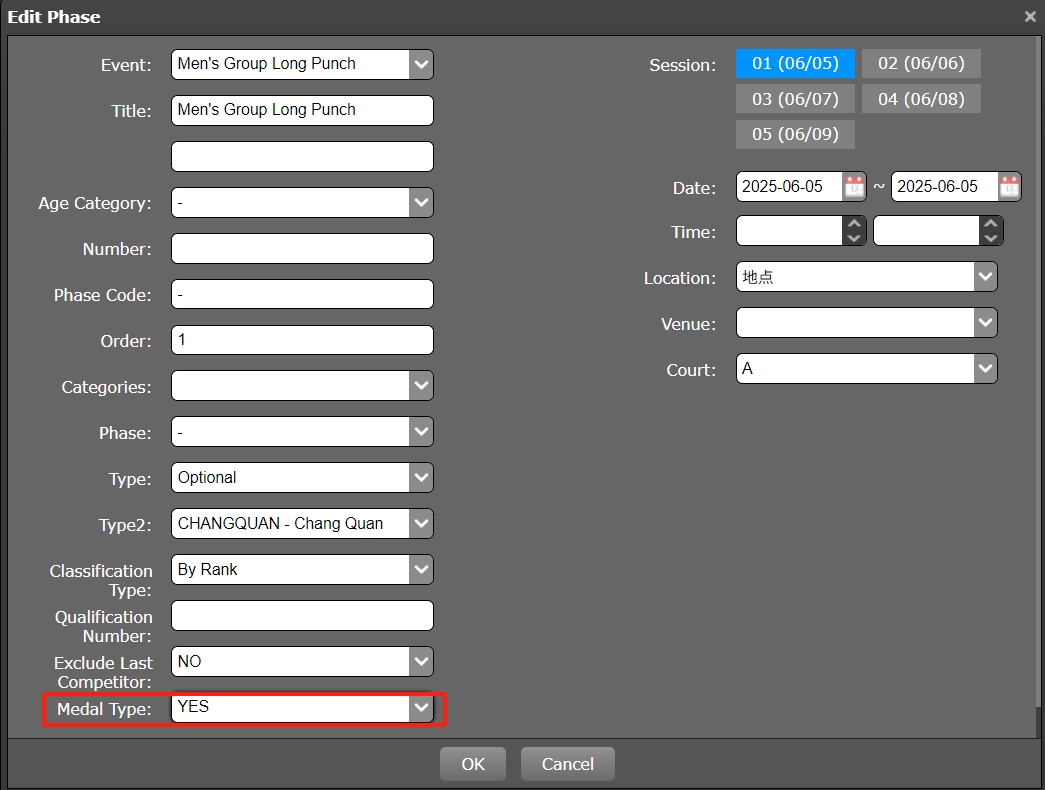Choose session 04 (06/08)
Screen dimensions: 1045x790
tap(921, 98)
